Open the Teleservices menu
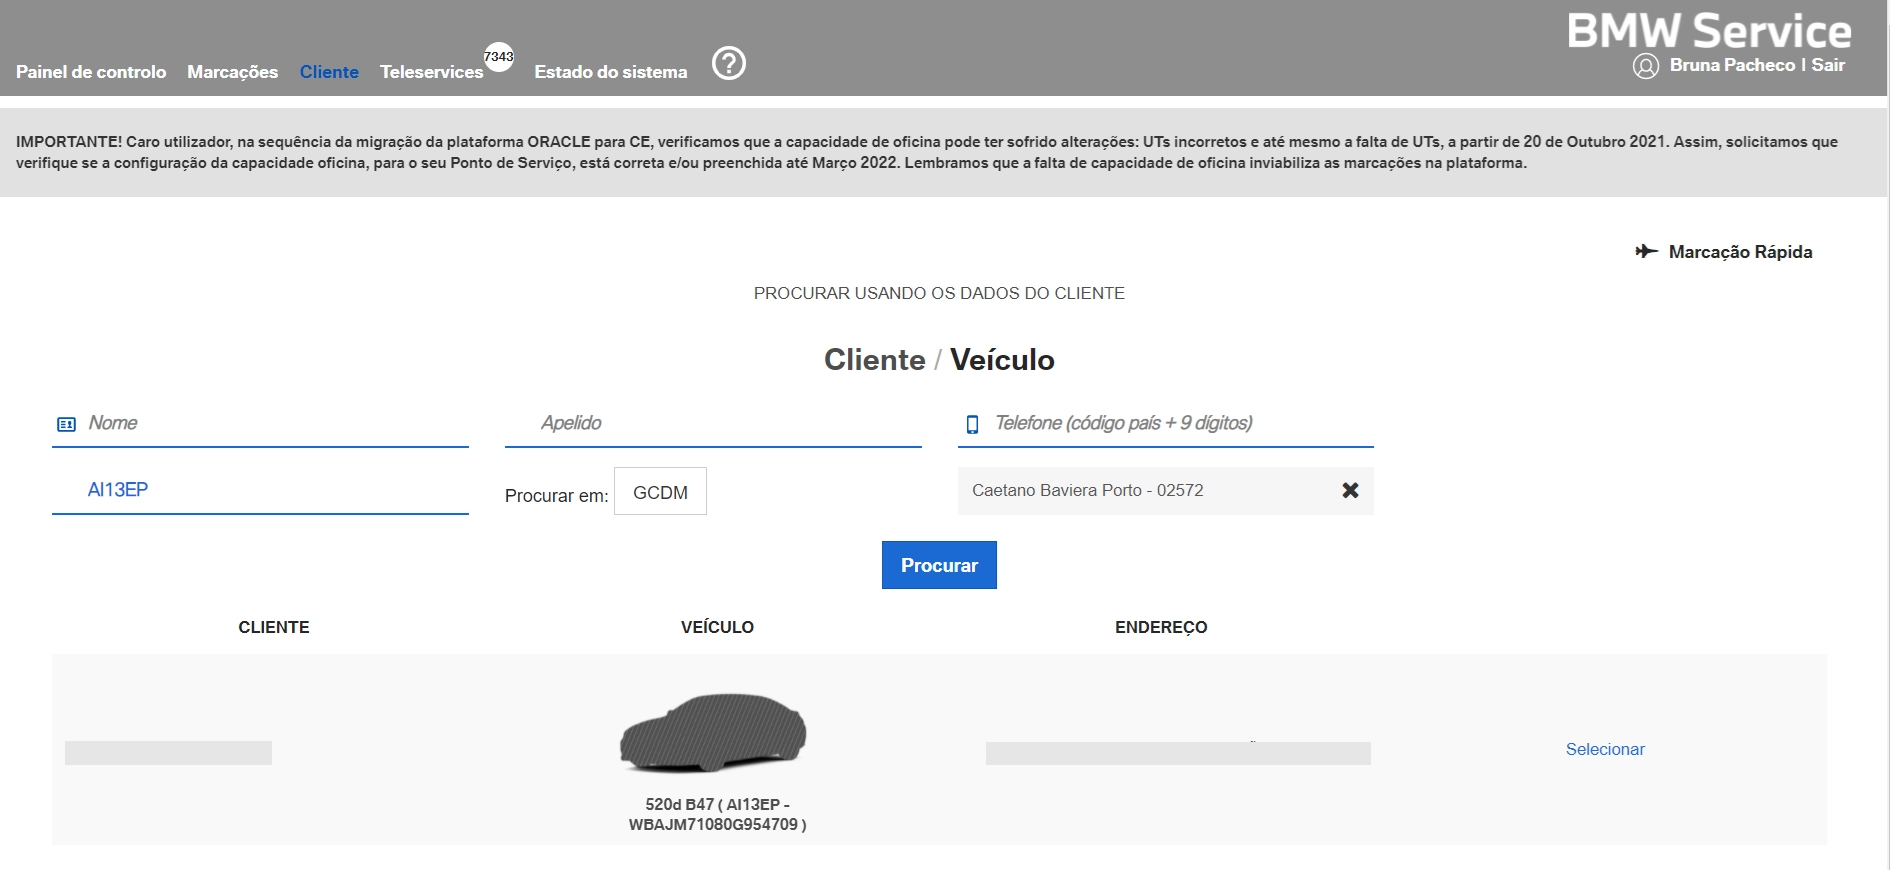 pyautogui.click(x=431, y=72)
